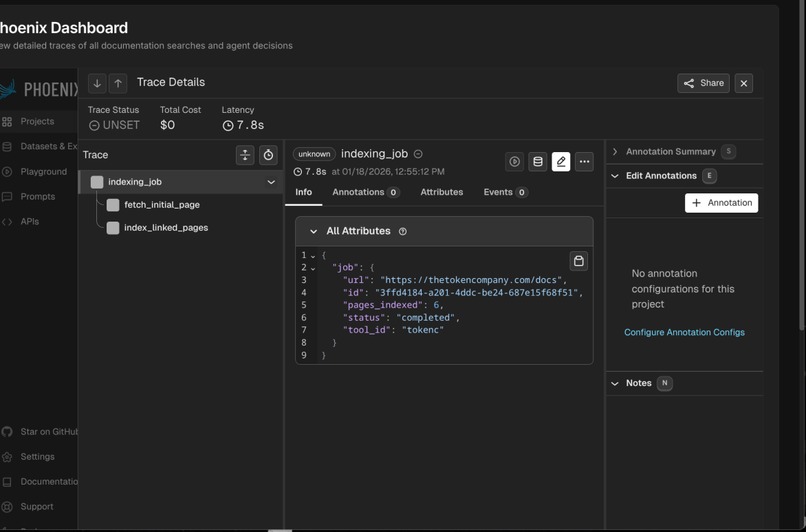
Task: Click the "tokenc" tool_id value
Action: point(423,329)
